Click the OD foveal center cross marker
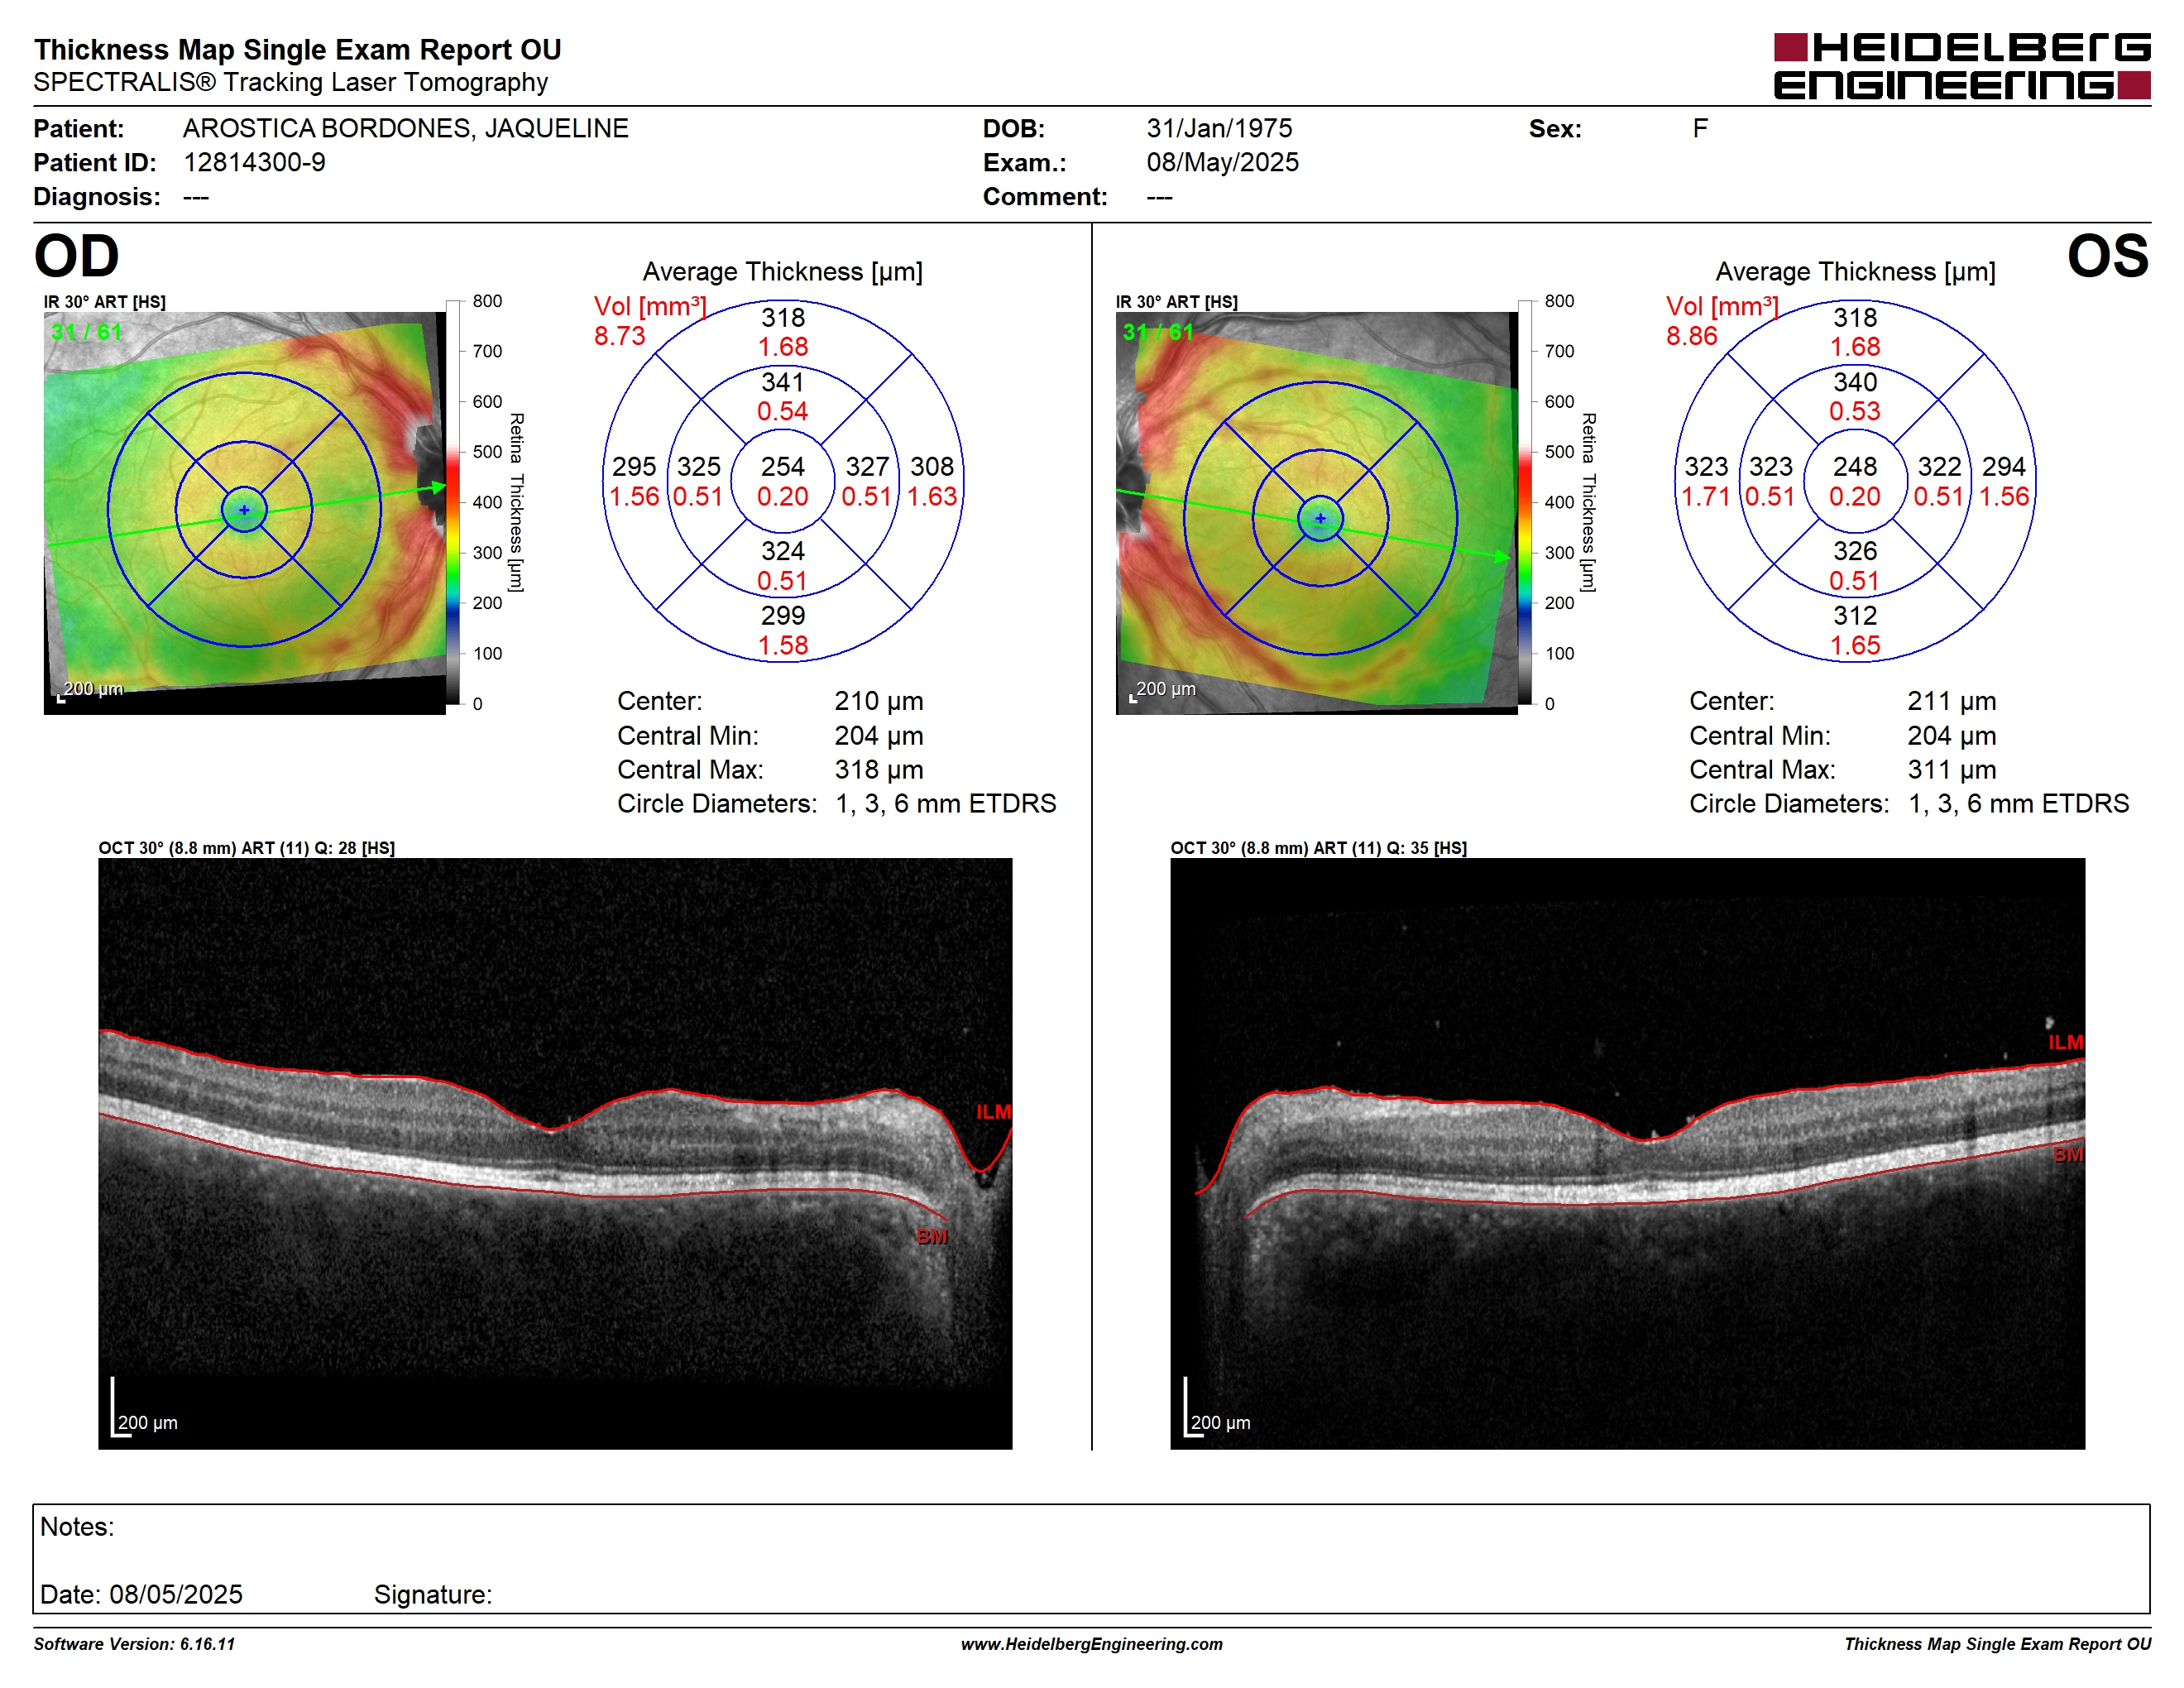The width and height of the screenshot is (2184, 1688). click(x=244, y=510)
